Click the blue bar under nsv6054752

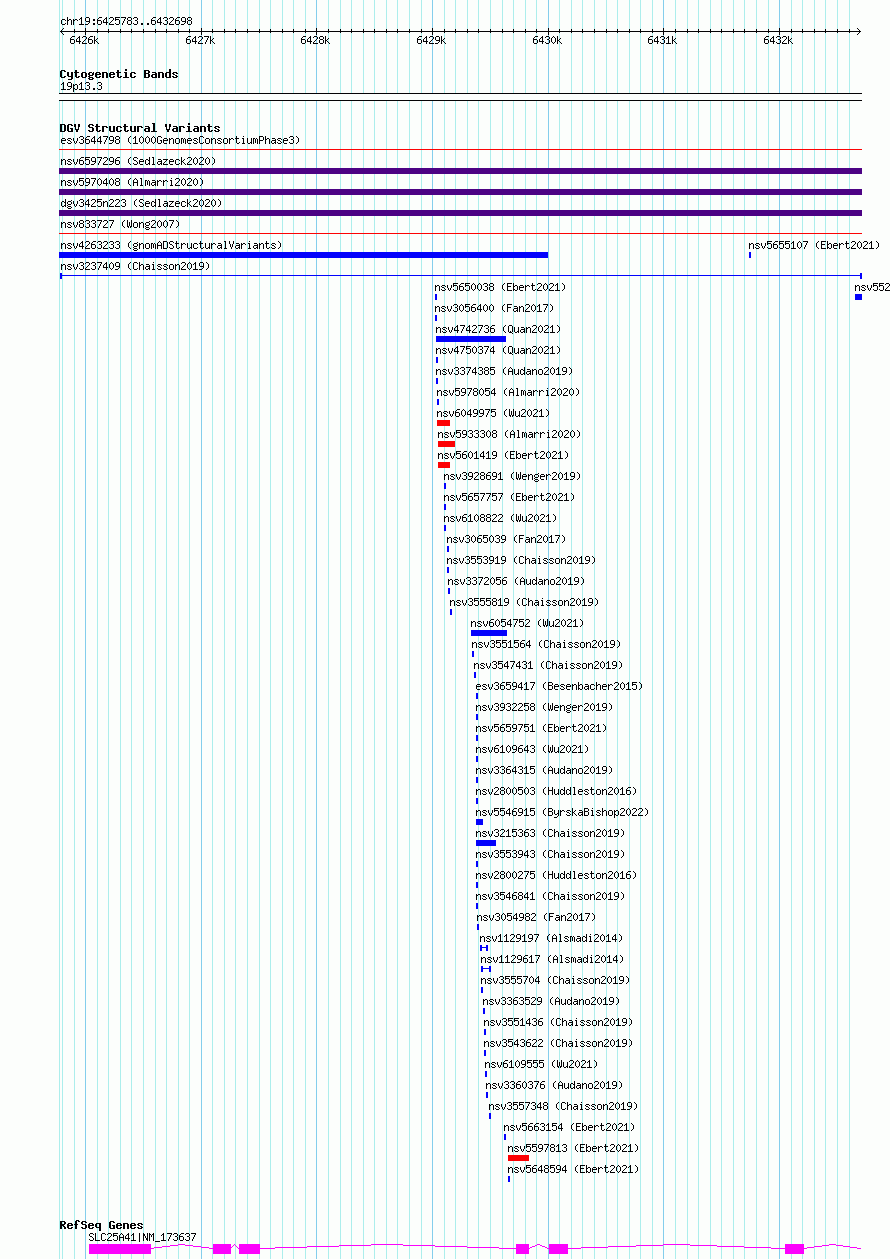[x=489, y=633]
